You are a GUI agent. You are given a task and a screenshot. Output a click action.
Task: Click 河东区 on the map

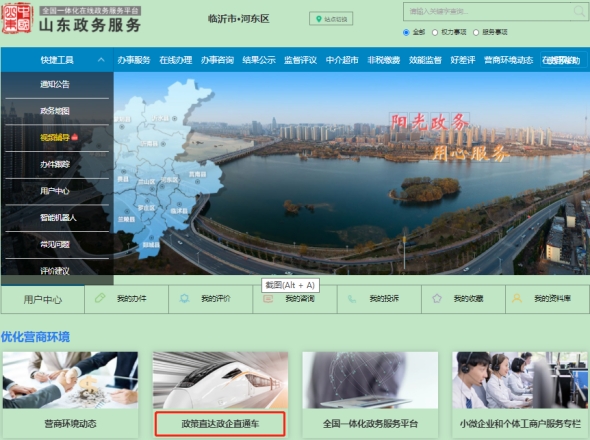[169, 180]
